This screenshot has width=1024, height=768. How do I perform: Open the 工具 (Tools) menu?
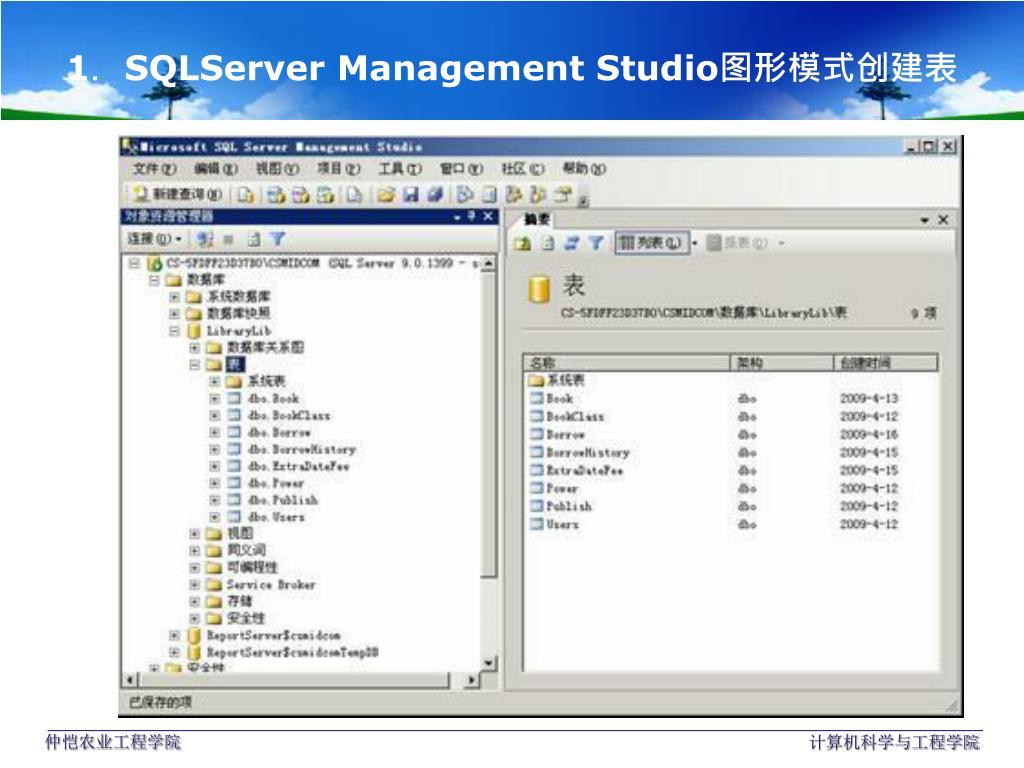coord(400,168)
